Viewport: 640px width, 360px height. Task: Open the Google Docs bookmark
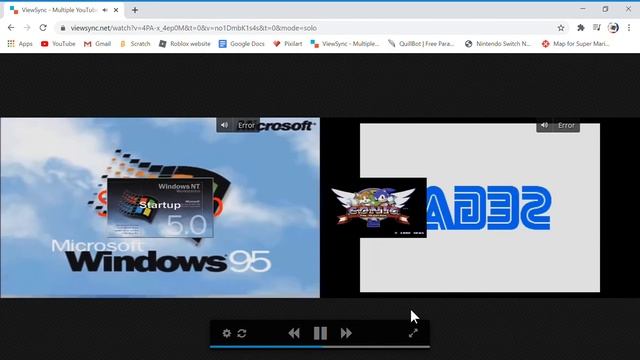click(x=242, y=44)
